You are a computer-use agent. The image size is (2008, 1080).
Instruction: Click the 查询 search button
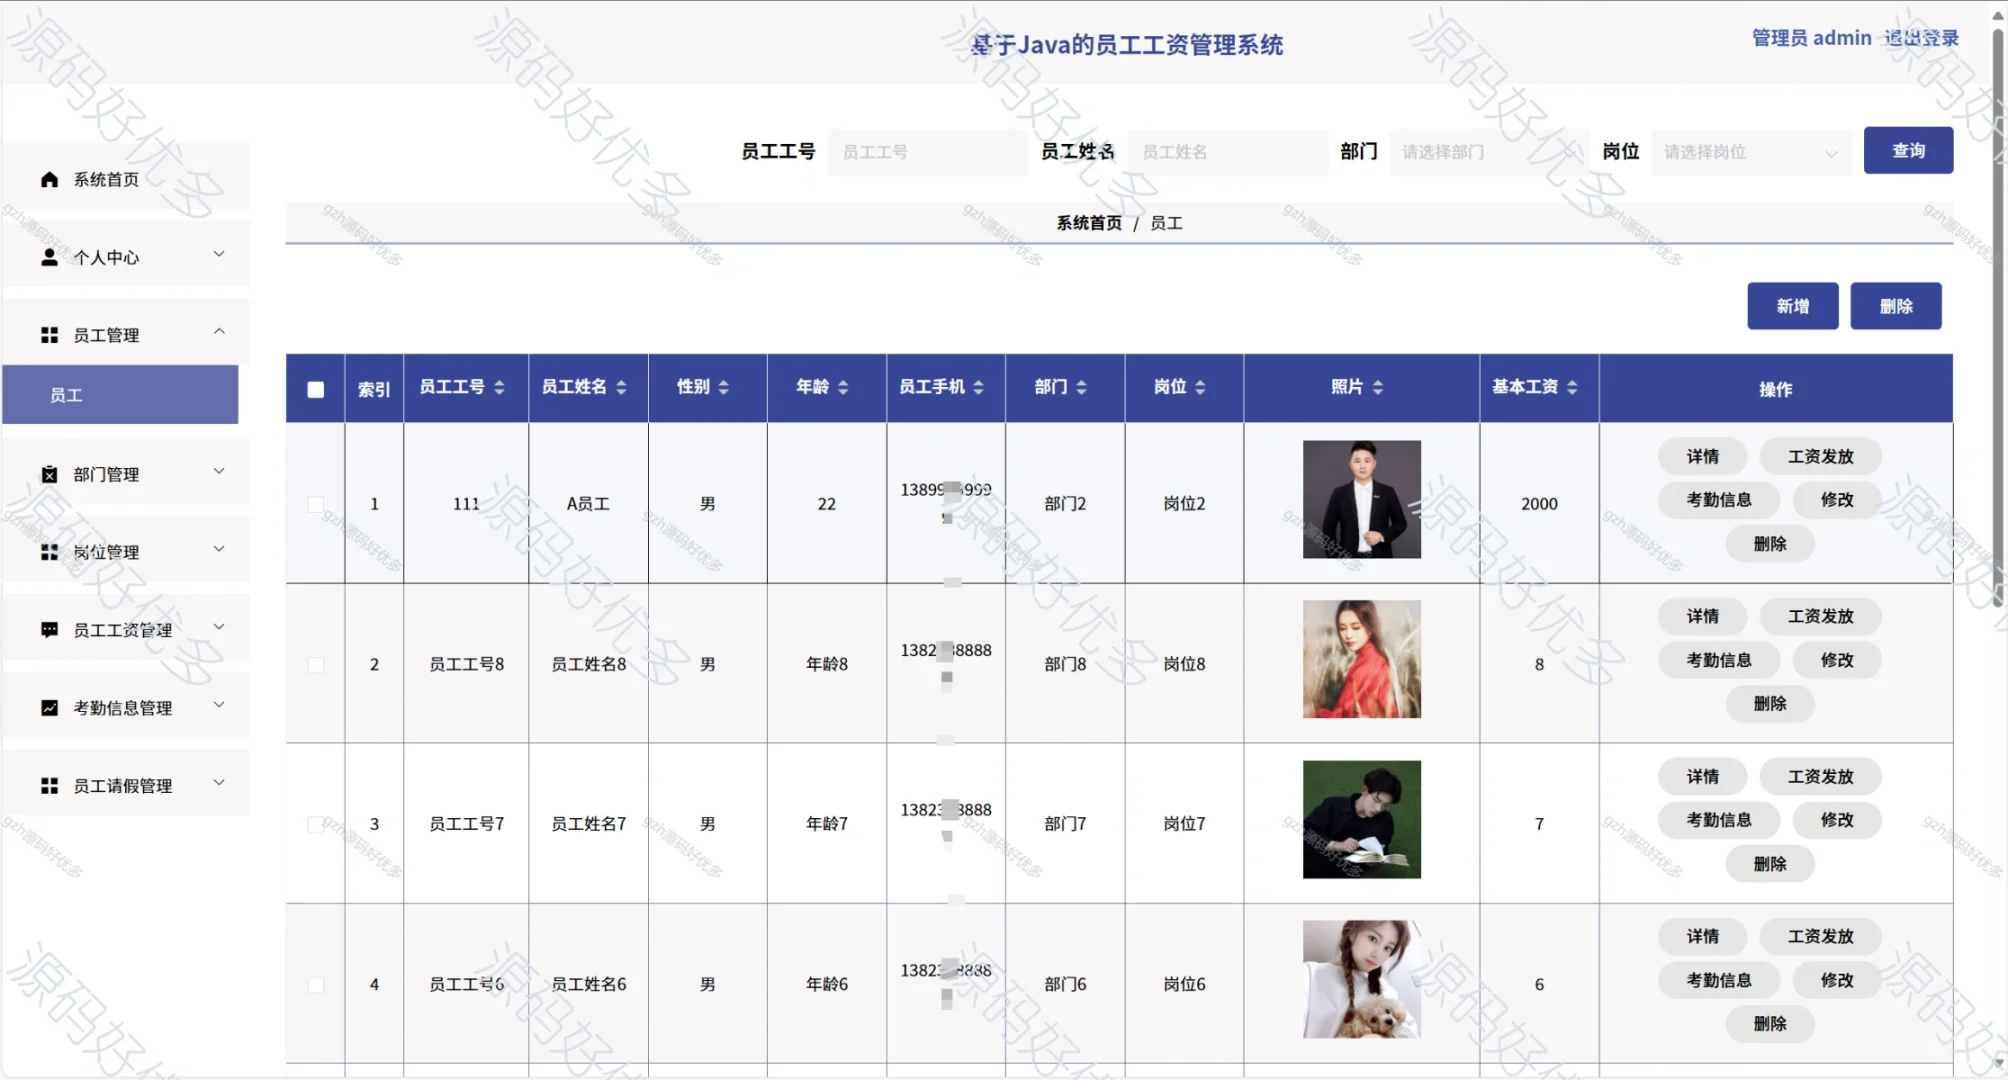[1907, 150]
